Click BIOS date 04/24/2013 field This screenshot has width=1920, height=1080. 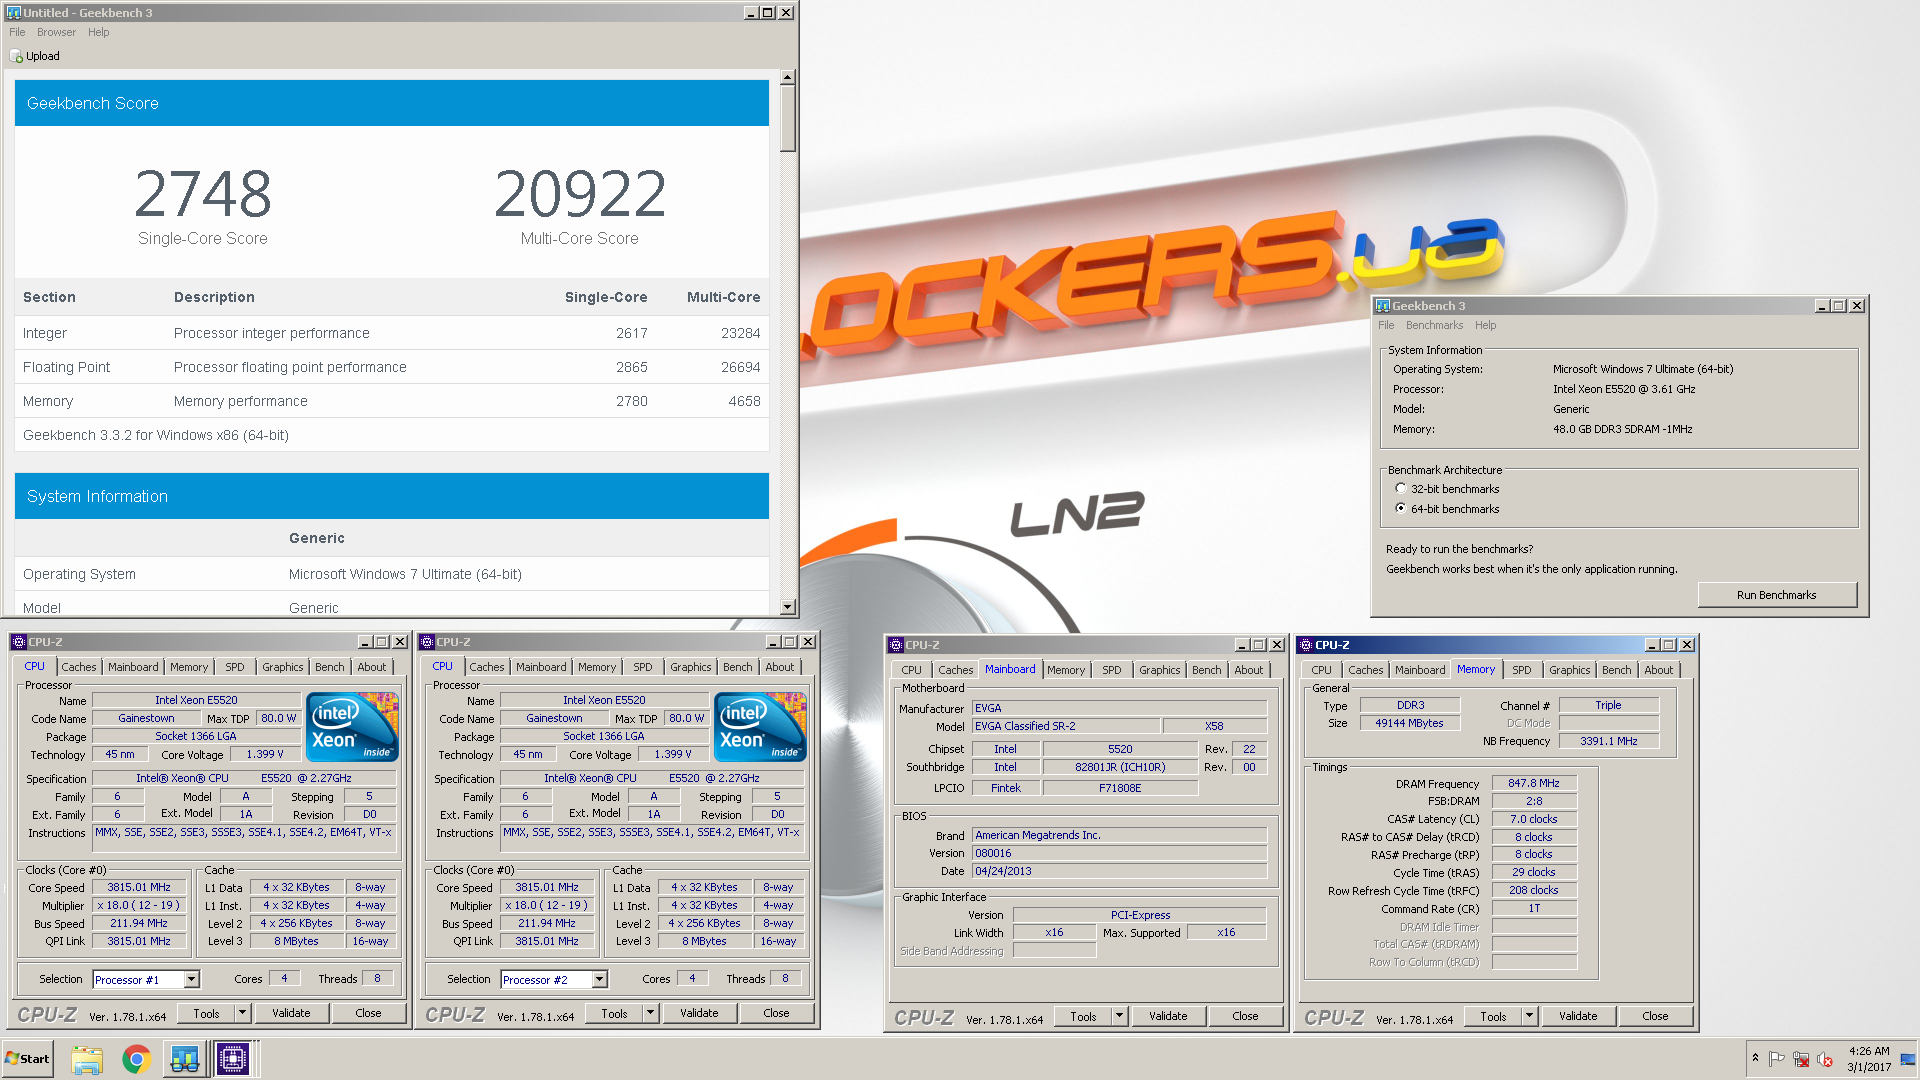1119,871
